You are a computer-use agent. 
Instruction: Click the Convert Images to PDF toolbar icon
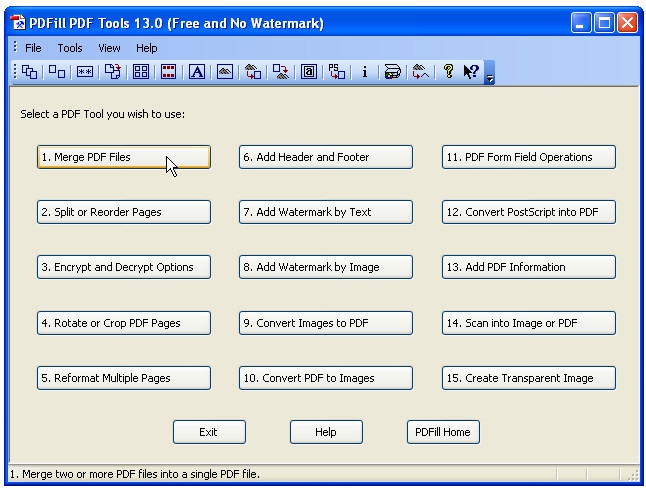pos(253,72)
